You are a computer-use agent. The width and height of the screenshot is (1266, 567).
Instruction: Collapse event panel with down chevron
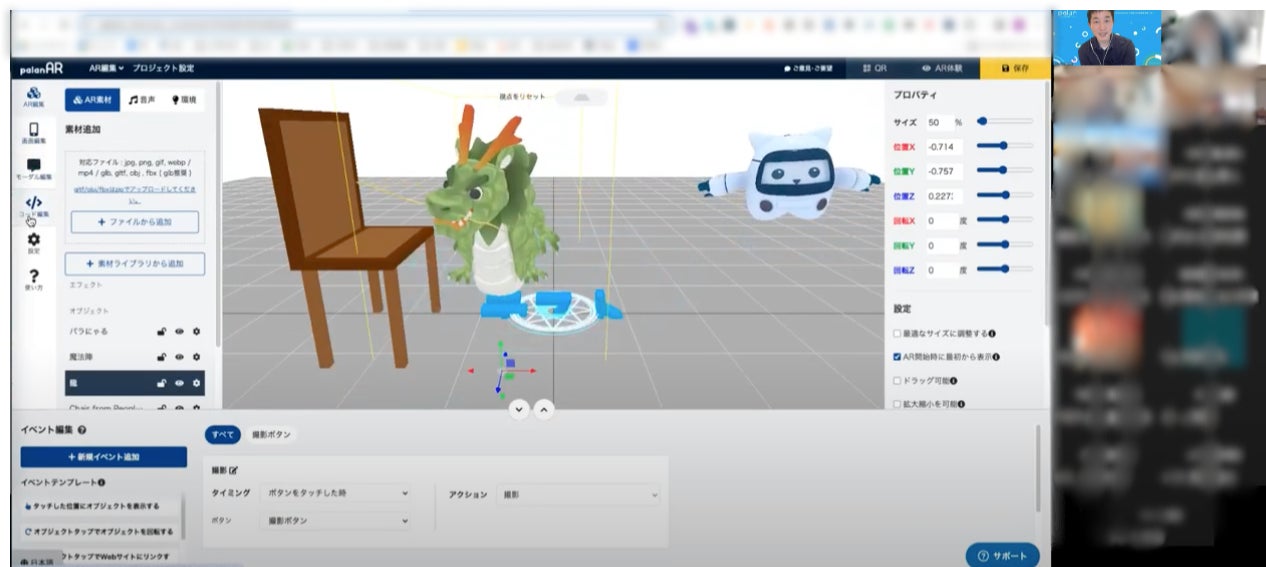tap(518, 408)
